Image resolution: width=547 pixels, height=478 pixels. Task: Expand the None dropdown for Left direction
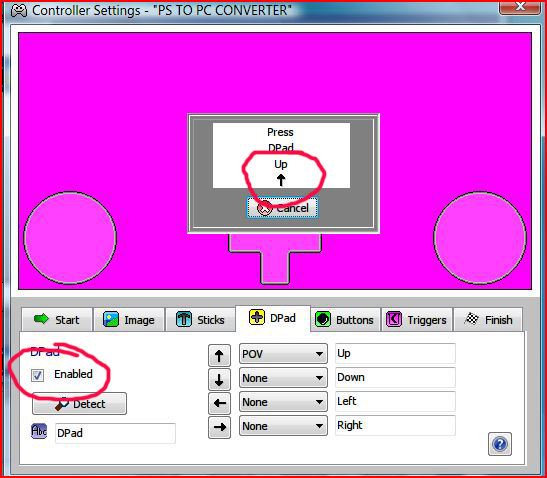point(283,402)
